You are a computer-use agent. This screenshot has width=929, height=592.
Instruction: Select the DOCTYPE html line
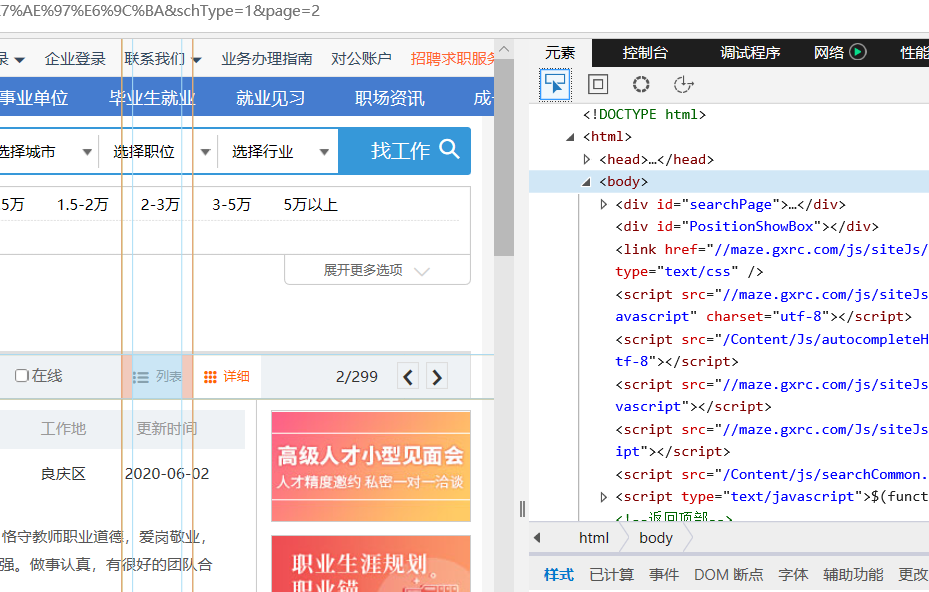pyautogui.click(x=645, y=114)
